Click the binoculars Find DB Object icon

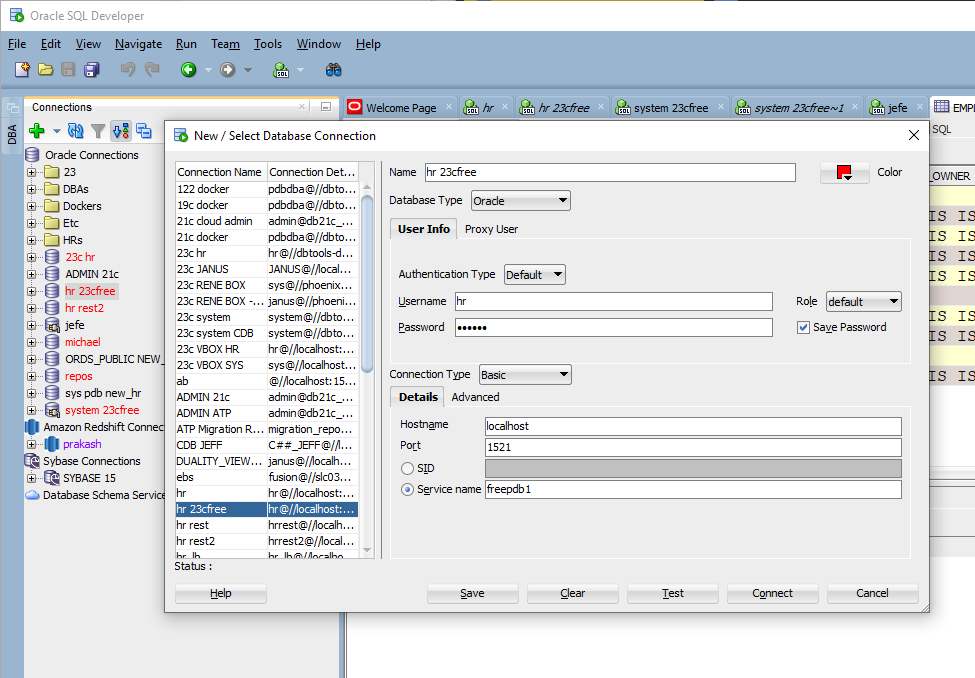pyautogui.click(x=333, y=70)
